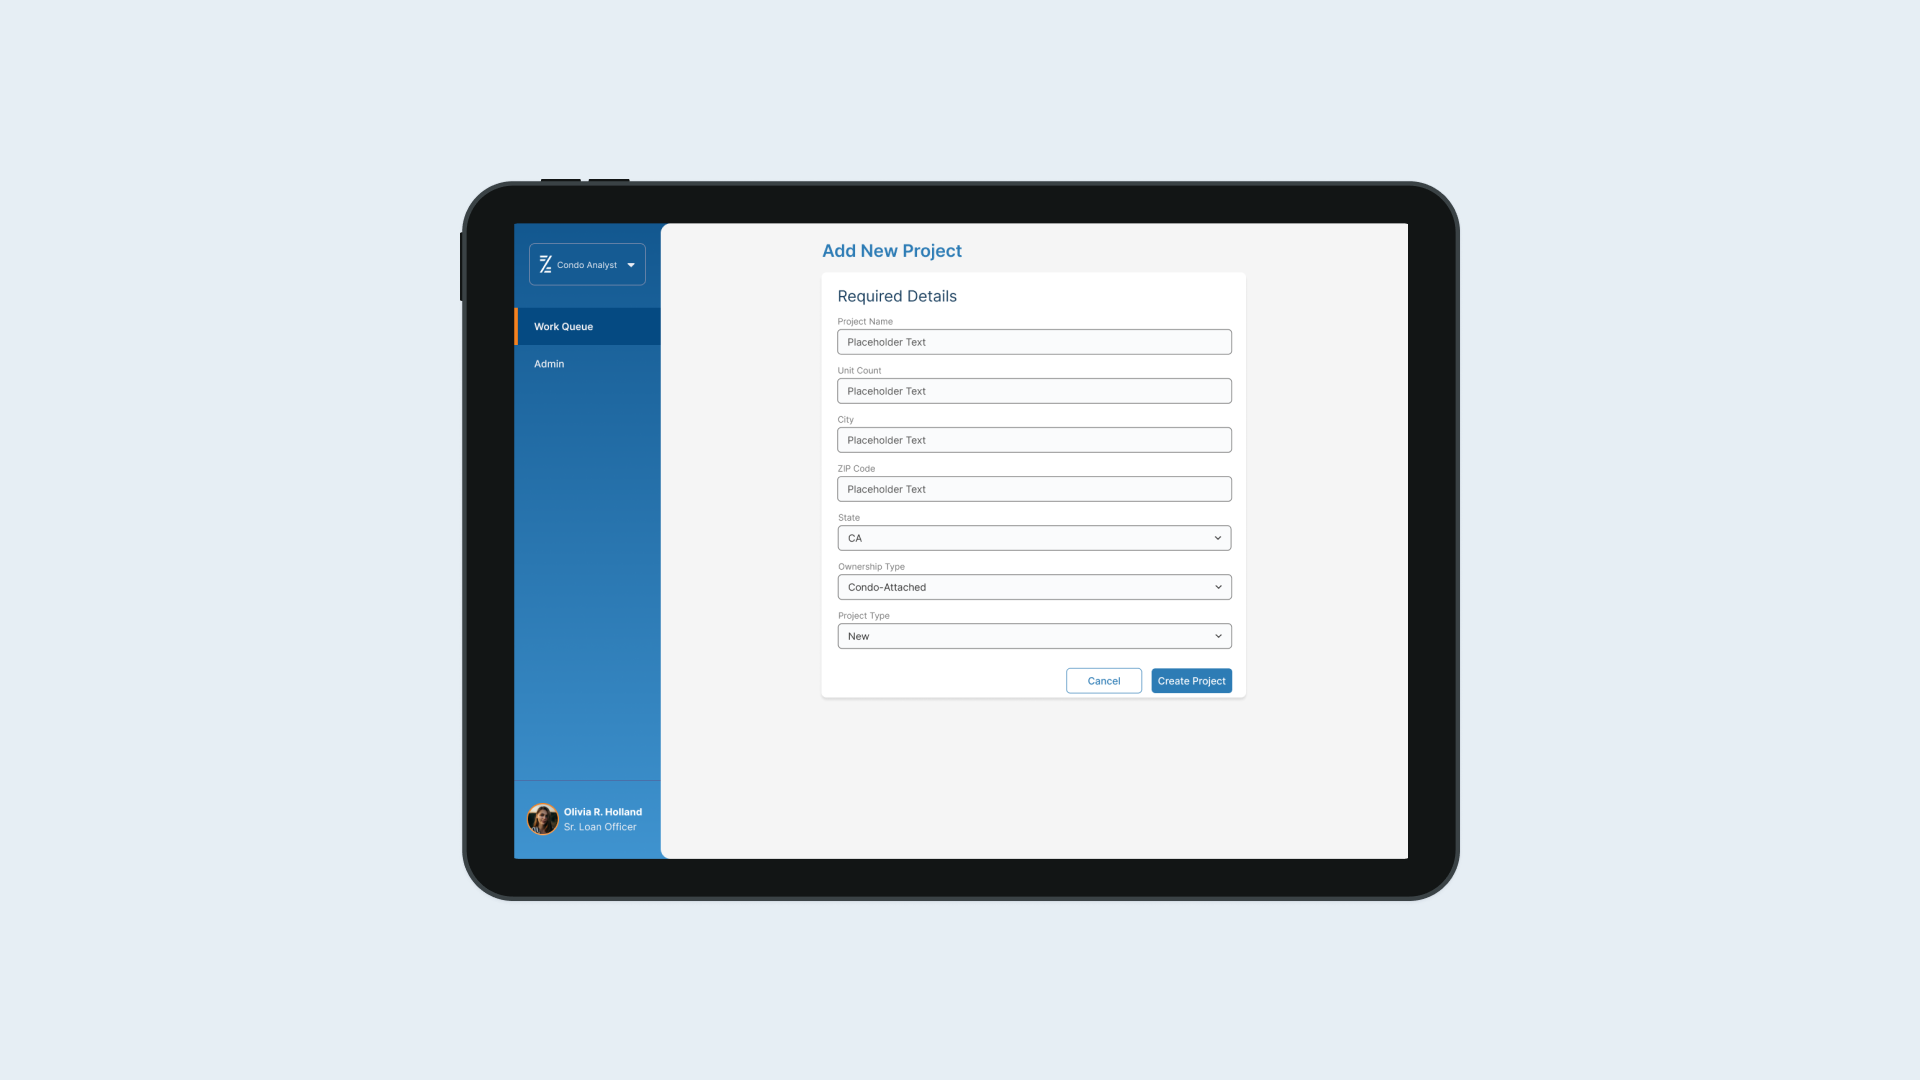Click the Ownership Type dropdown arrow
The image size is (1920, 1080).
tap(1218, 587)
